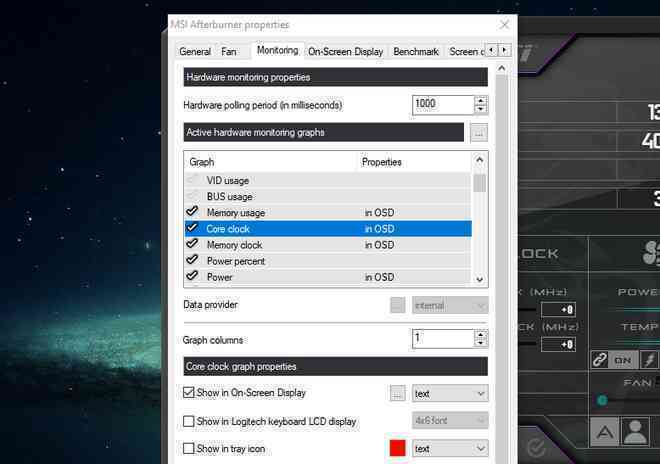The height and width of the screenshot is (464, 660).
Task: Toggle the ON button in Afterburner
Action: 623,360
